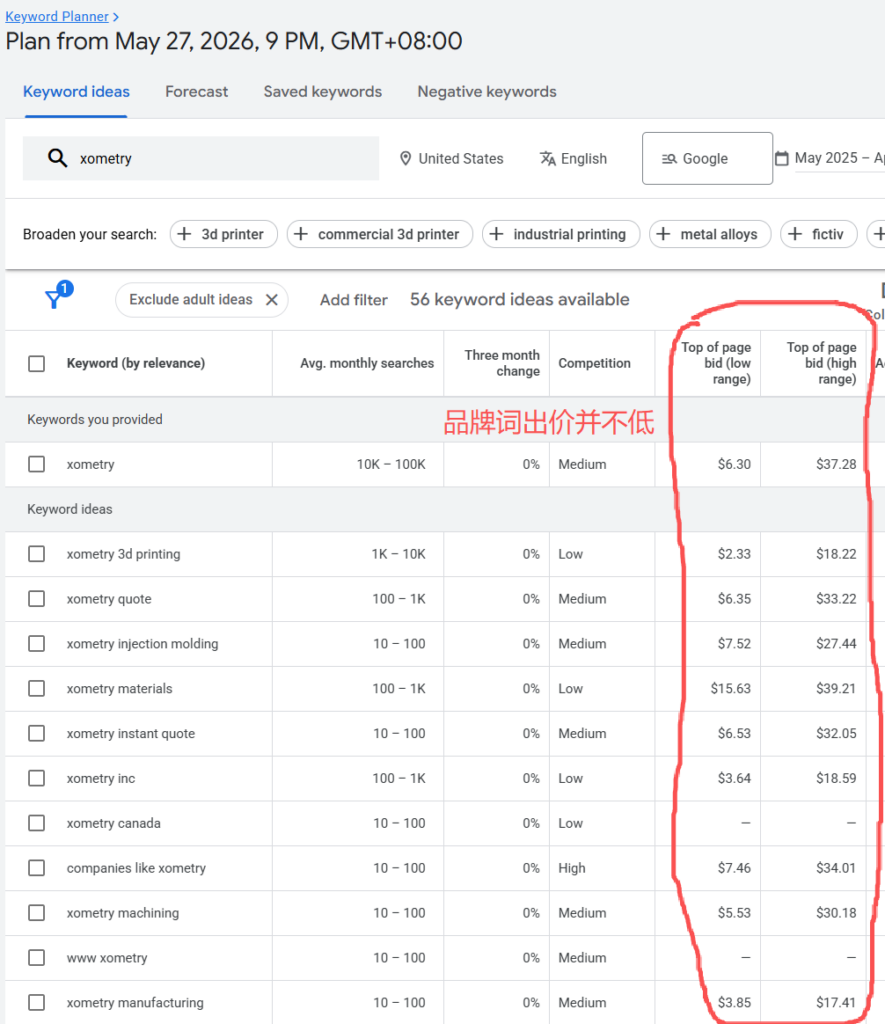Open the Saved keywords tab

pyautogui.click(x=323, y=92)
